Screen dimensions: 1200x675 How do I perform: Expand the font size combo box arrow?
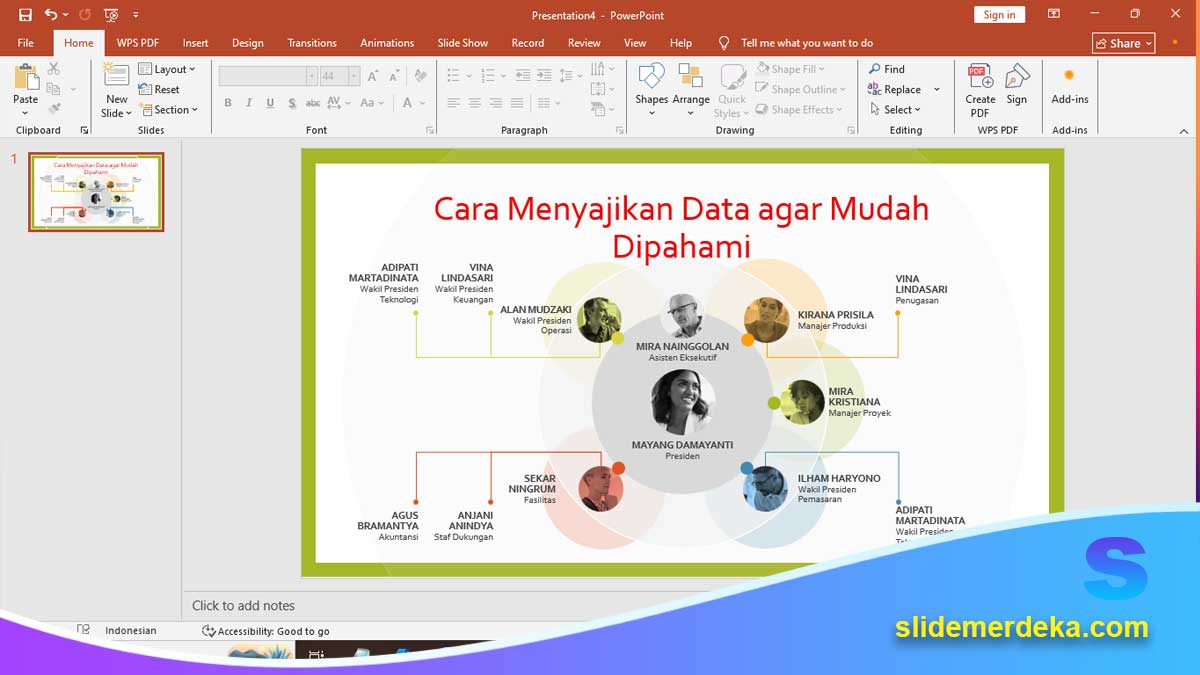(x=354, y=76)
